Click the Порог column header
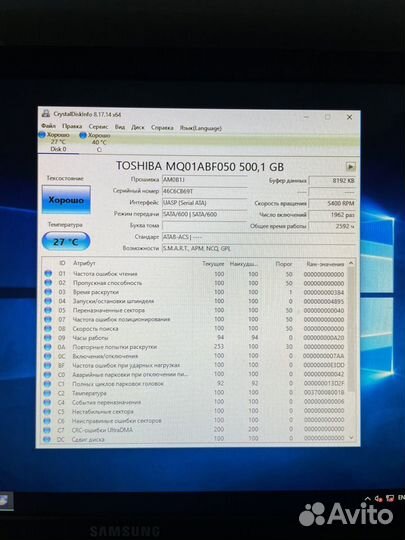The image size is (405, 540). point(284,264)
